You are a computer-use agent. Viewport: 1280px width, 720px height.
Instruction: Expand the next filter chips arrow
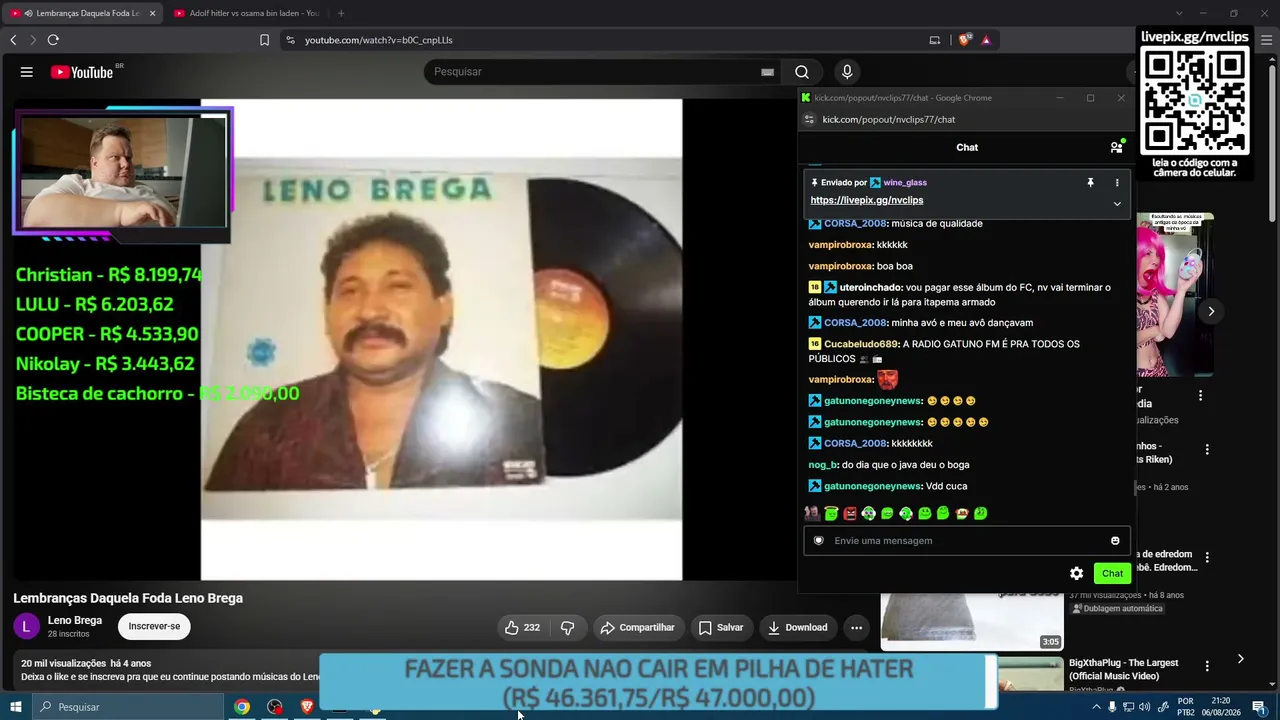[x=1240, y=659]
